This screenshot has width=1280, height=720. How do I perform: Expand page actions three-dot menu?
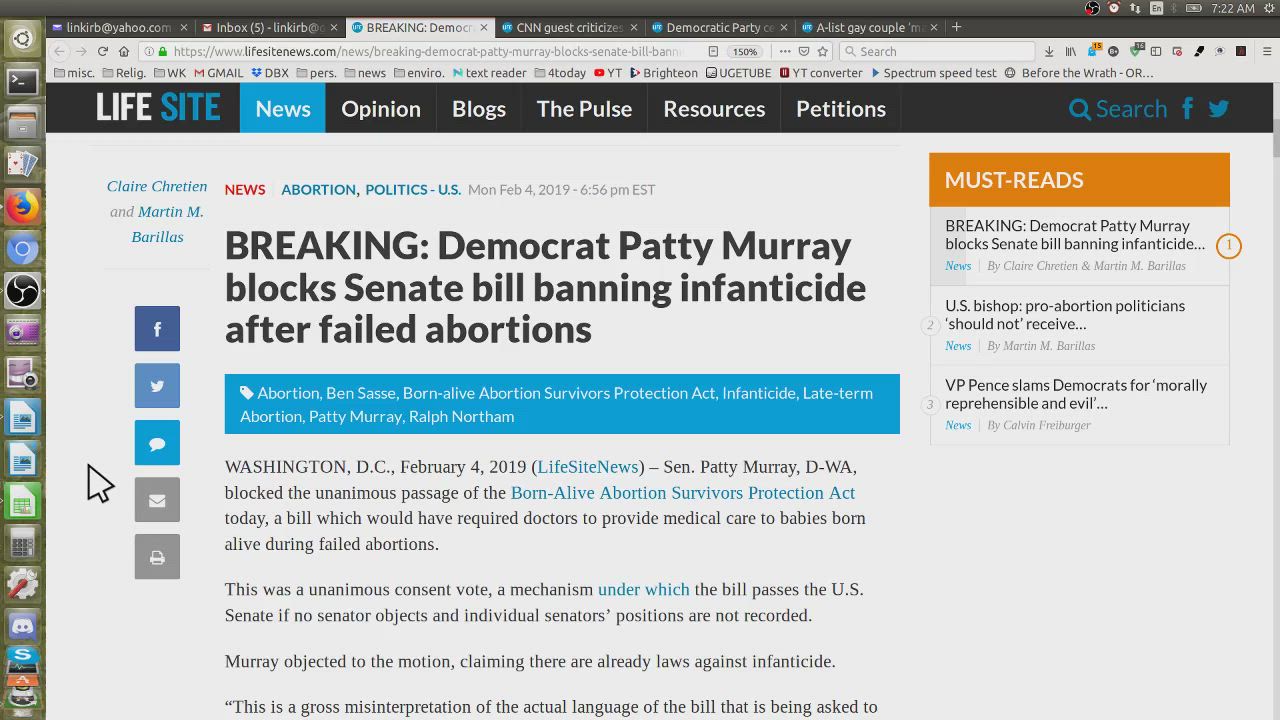(784, 52)
